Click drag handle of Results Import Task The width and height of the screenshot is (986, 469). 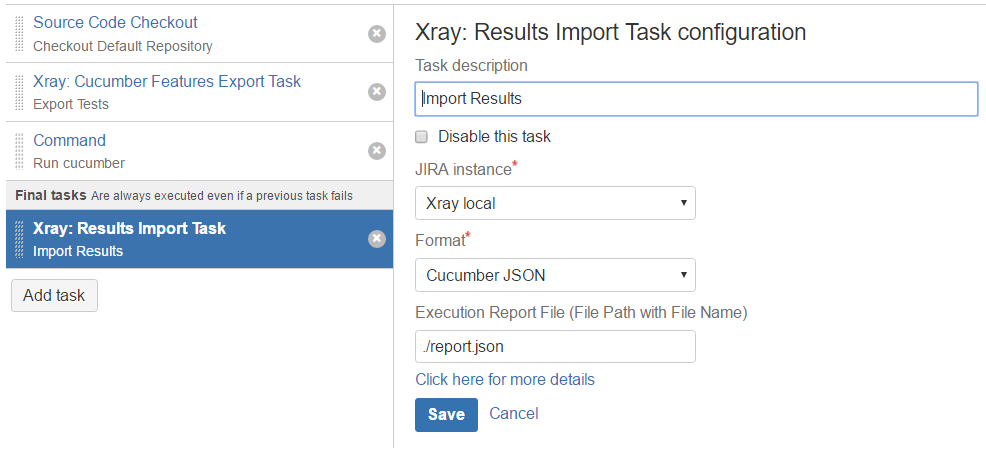tap(19, 239)
